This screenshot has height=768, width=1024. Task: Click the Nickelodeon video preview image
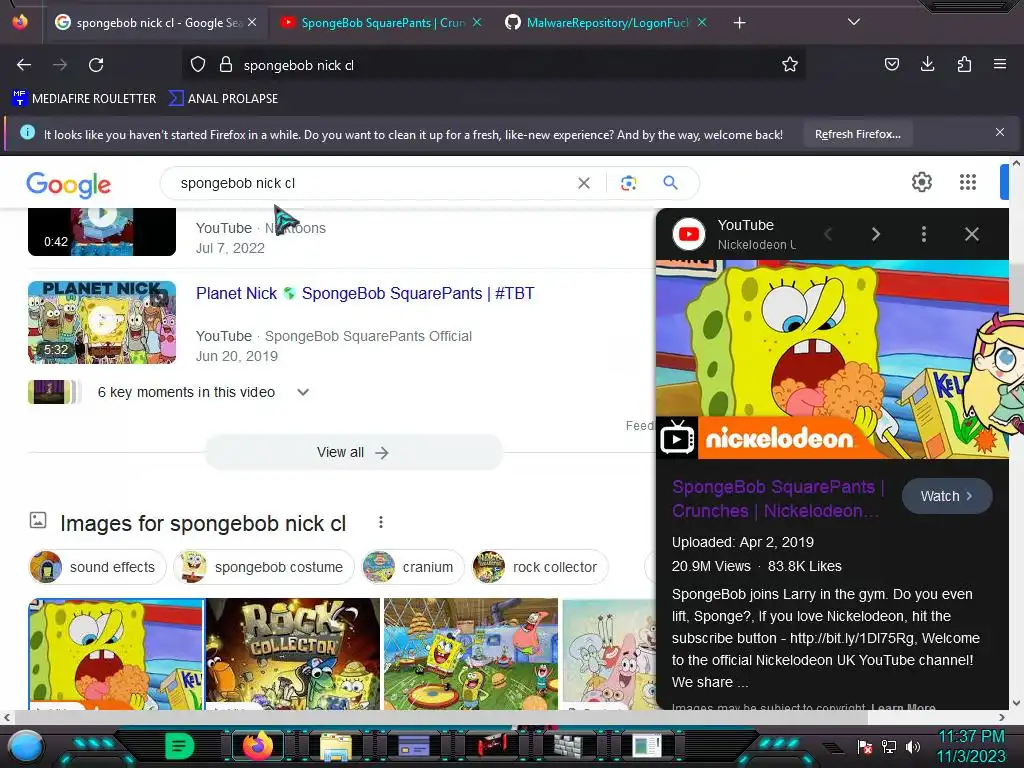coord(832,359)
